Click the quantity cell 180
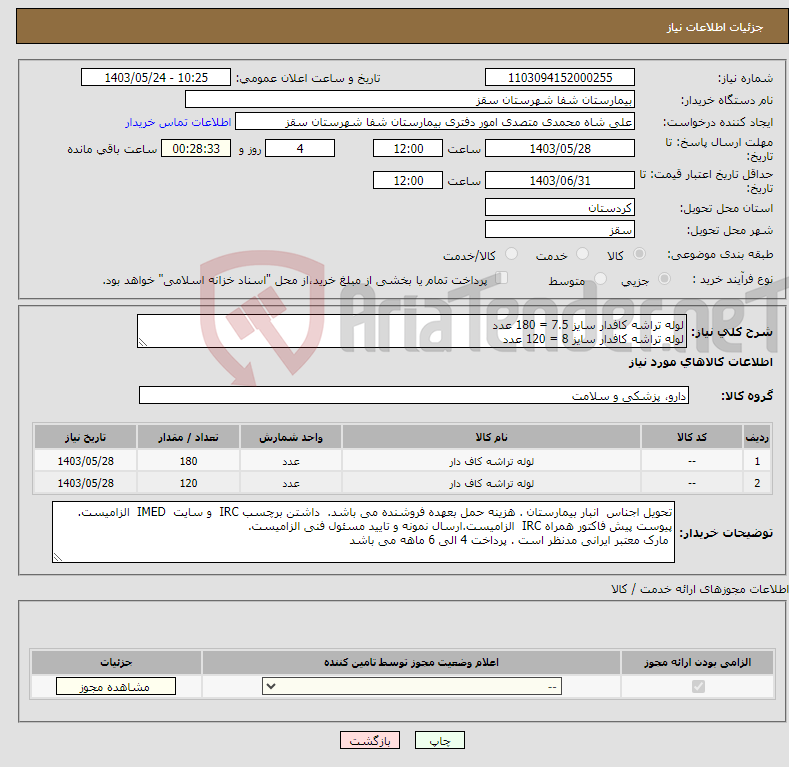Viewport: 789px width, 767px height. (x=188, y=461)
